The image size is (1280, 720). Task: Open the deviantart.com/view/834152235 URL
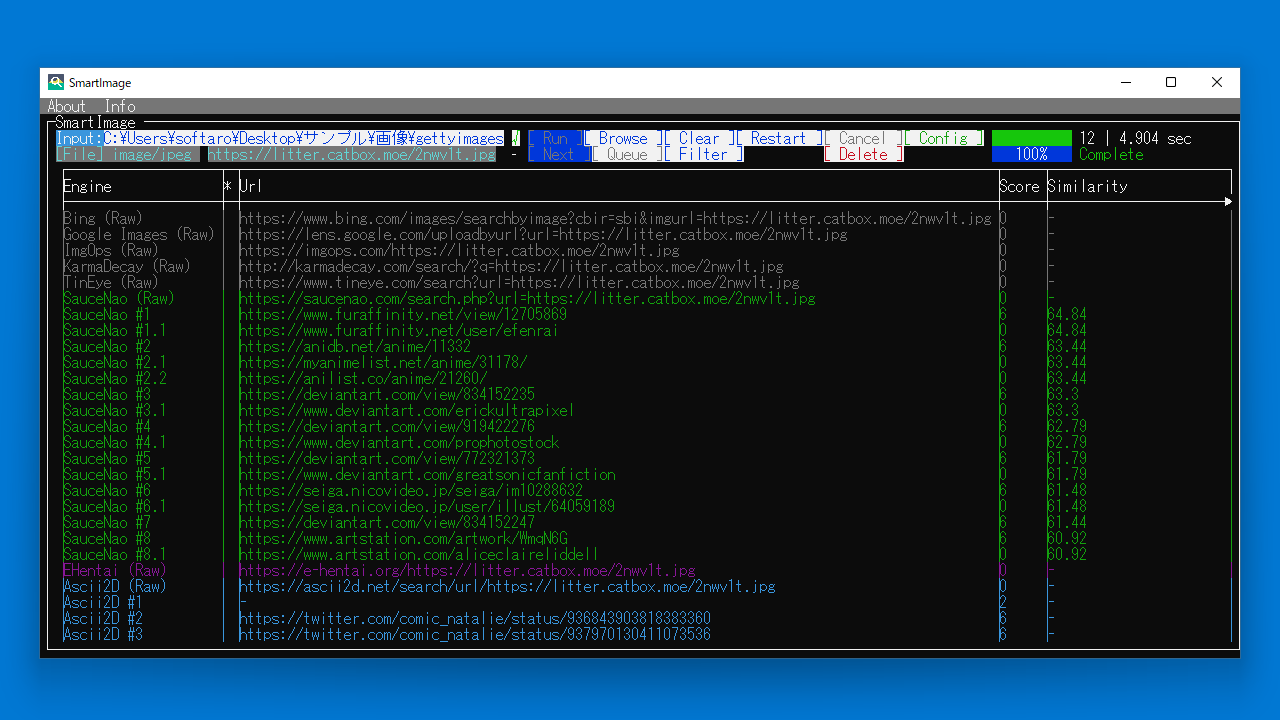[x=387, y=394]
